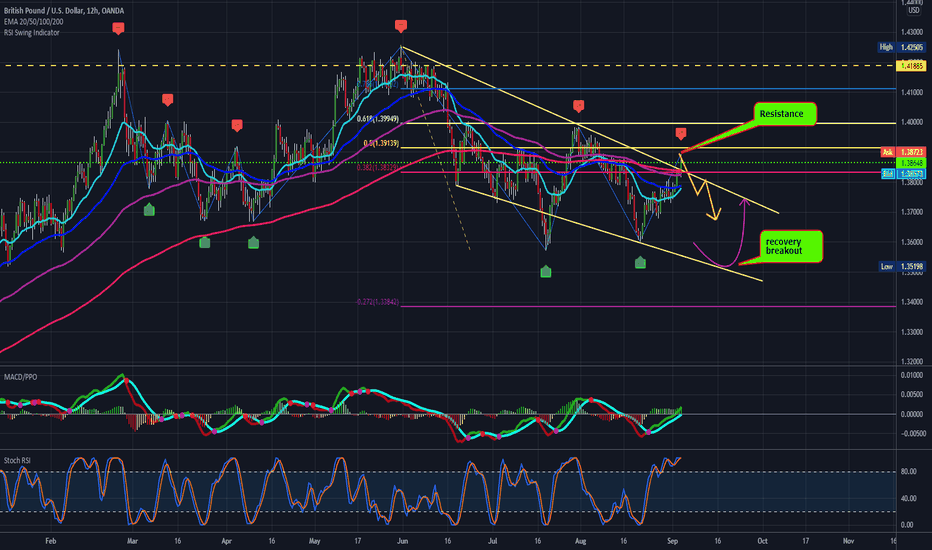Image resolution: width=932 pixels, height=550 pixels.
Task: Open the MACD/PPO pane label
Action: tap(20, 377)
